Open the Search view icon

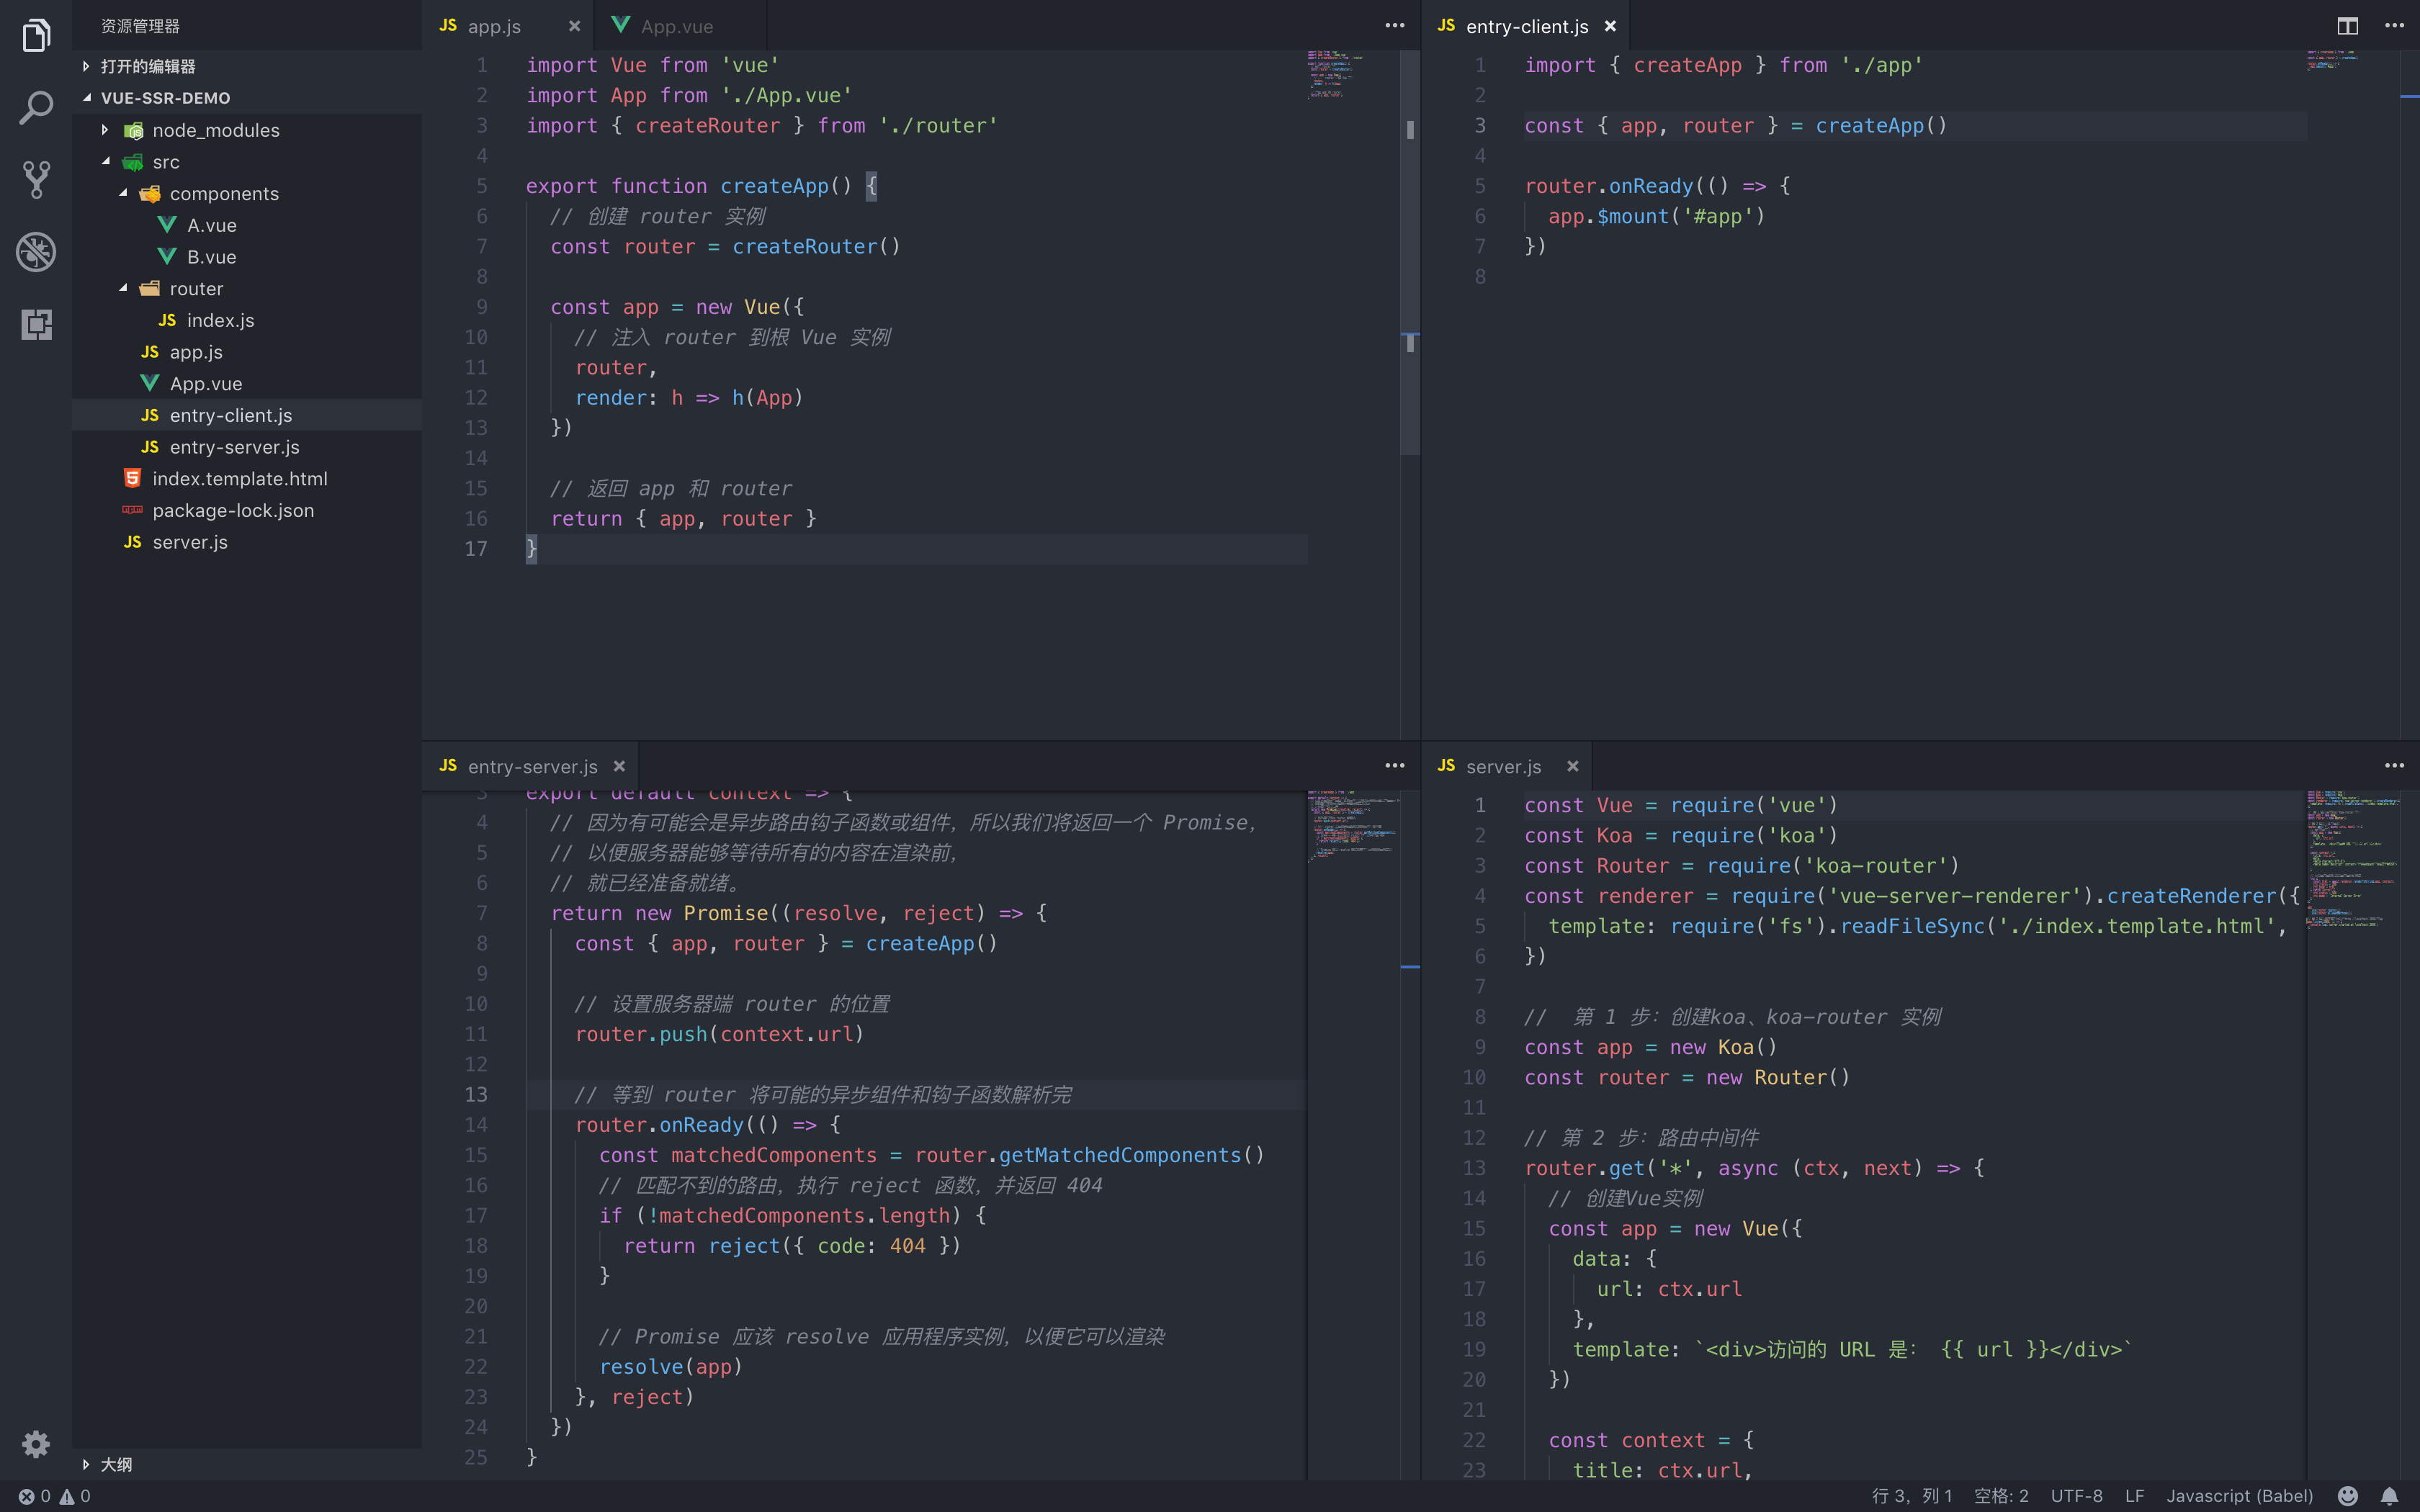(36, 108)
